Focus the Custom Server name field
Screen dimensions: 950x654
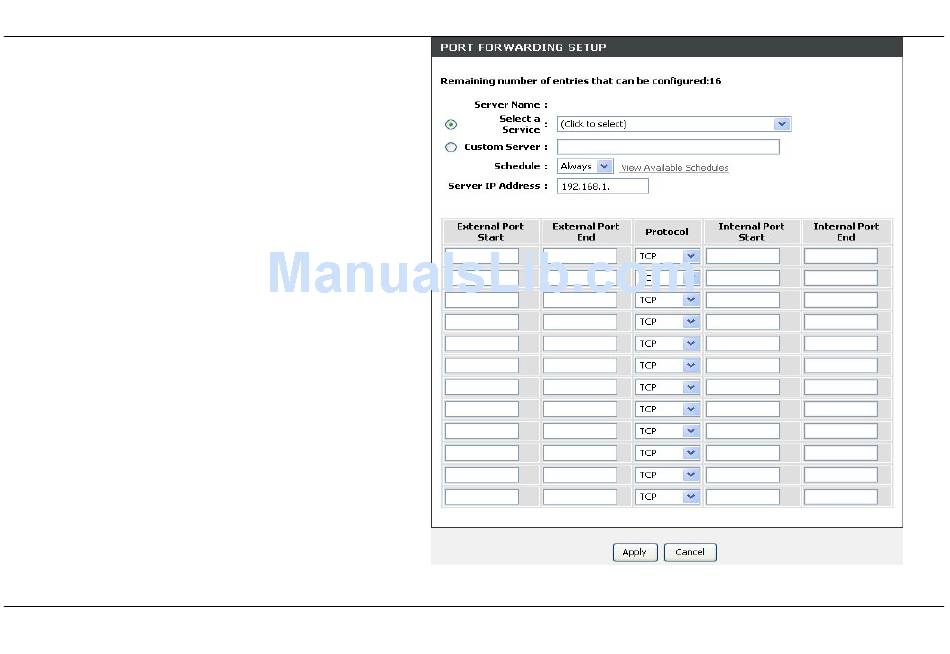coord(668,147)
